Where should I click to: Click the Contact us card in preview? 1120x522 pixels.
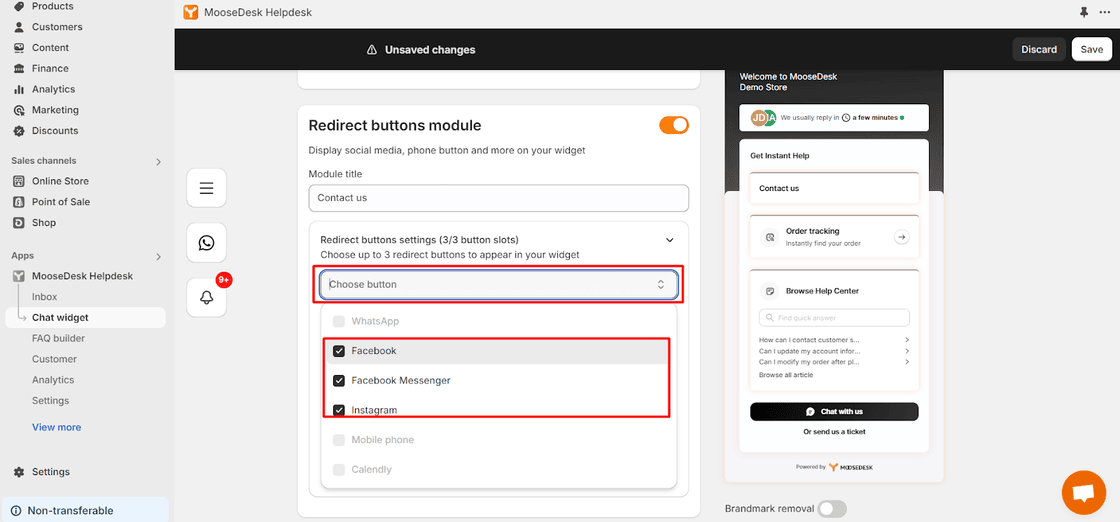[x=834, y=189]
